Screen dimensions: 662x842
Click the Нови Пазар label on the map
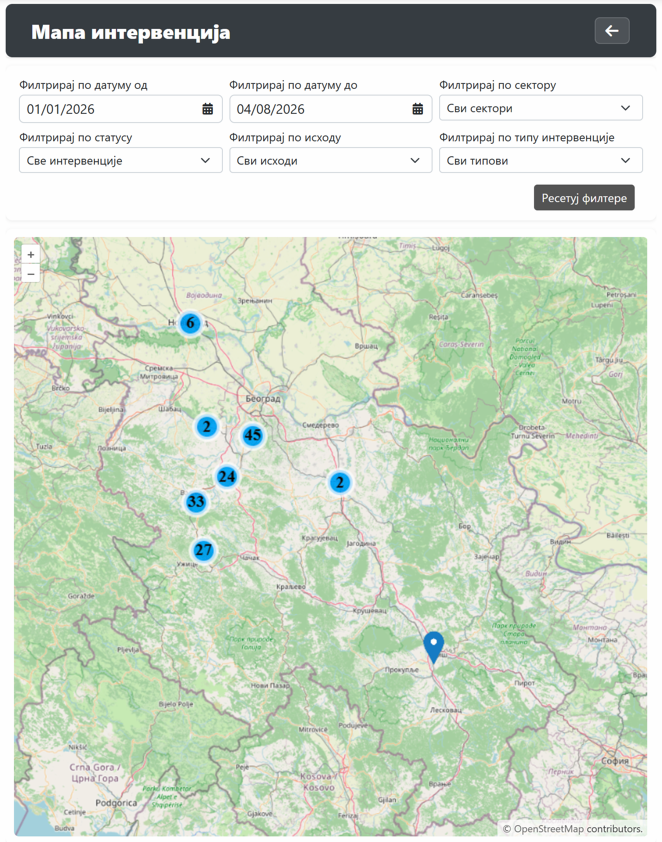coord(270,686)
